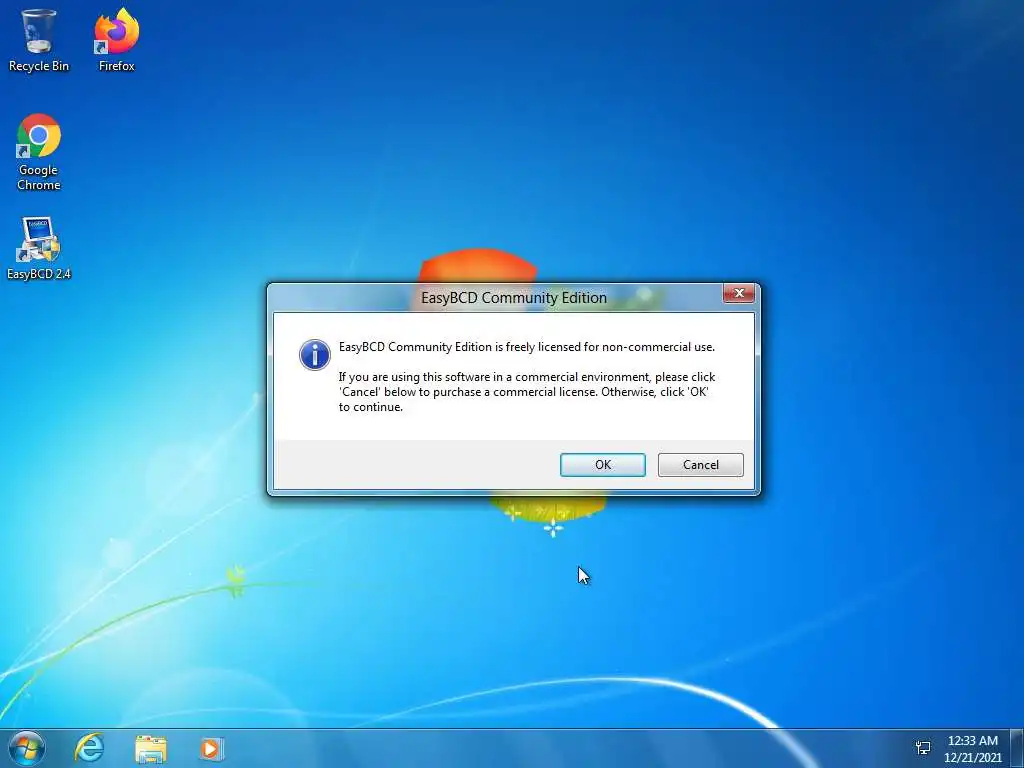Image resolution: width=1024 pixels, height=768 pixels.
Task: Click OK to continue with EasyBCD
Action: point(602,465)
